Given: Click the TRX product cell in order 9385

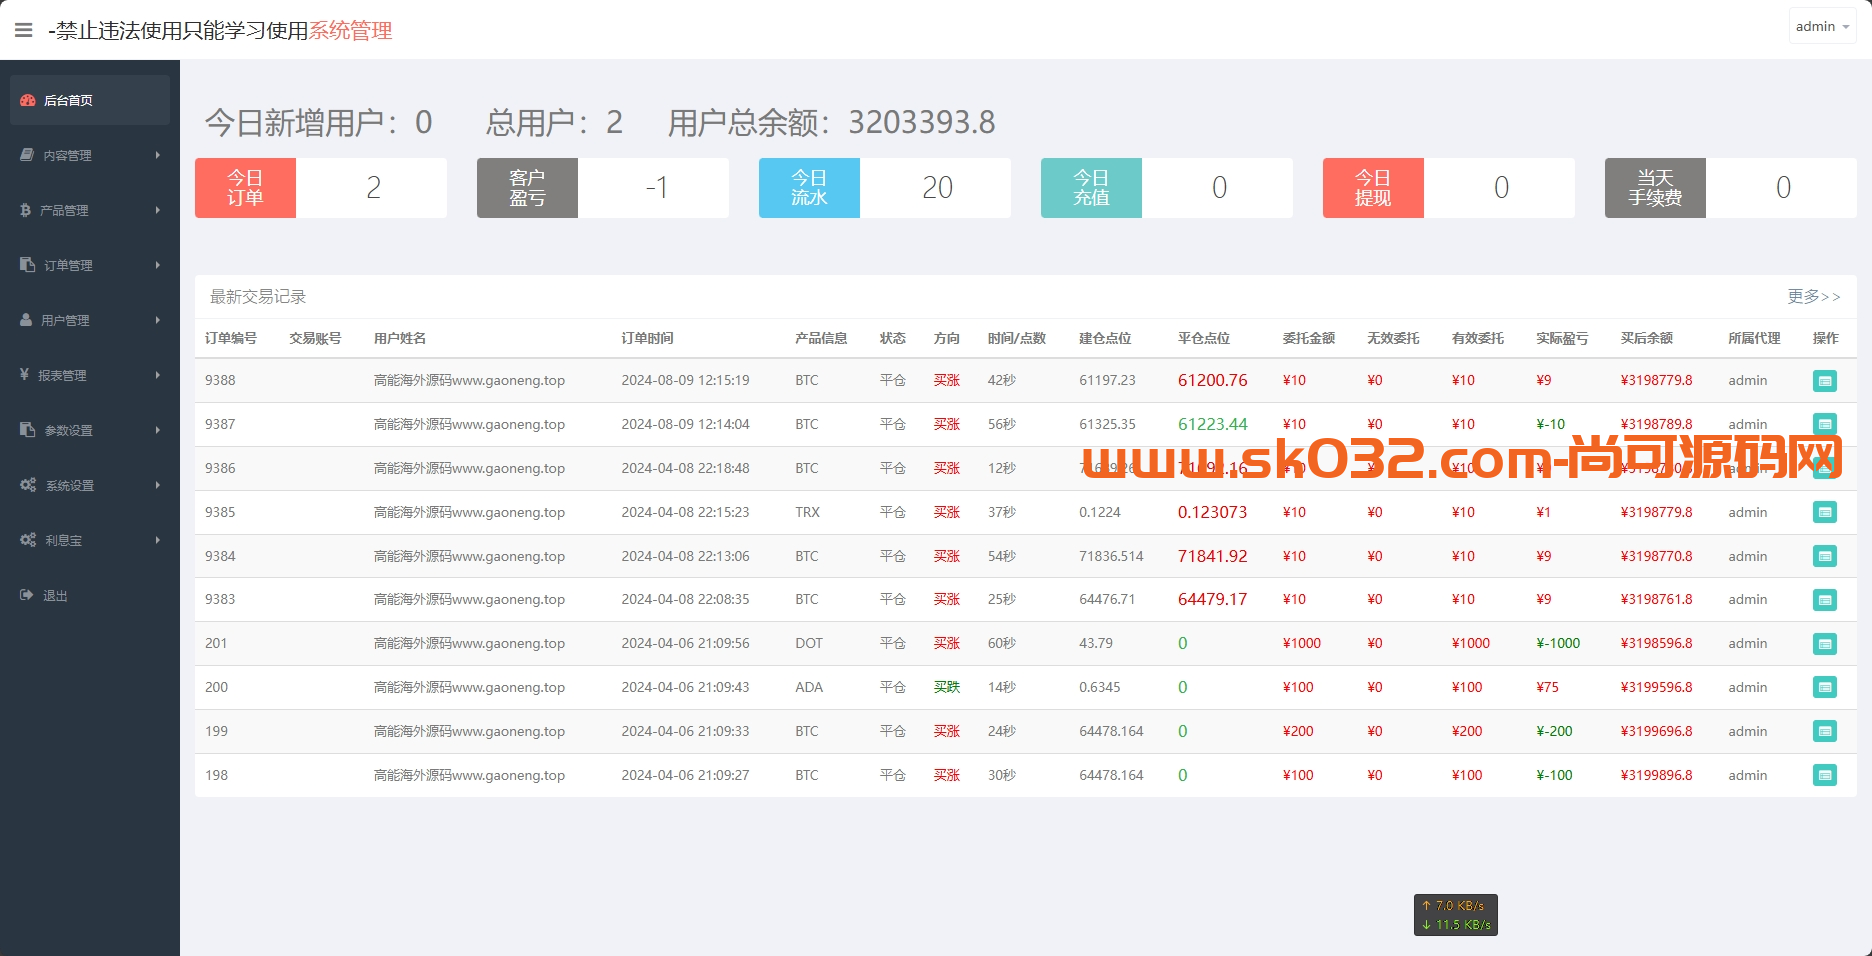Looking at the screenshot, I should click(x=807, y=512).
